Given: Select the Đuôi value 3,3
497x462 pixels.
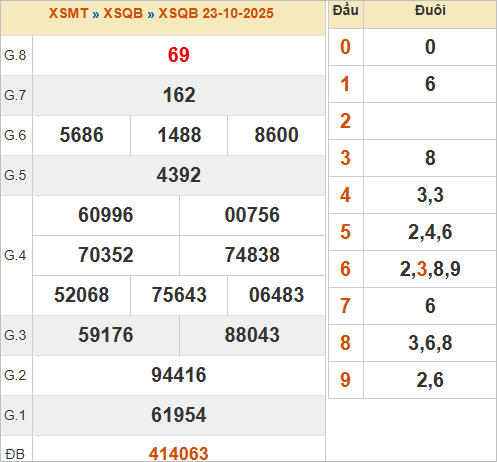Looking at the screenshot, I should point(430,195).
